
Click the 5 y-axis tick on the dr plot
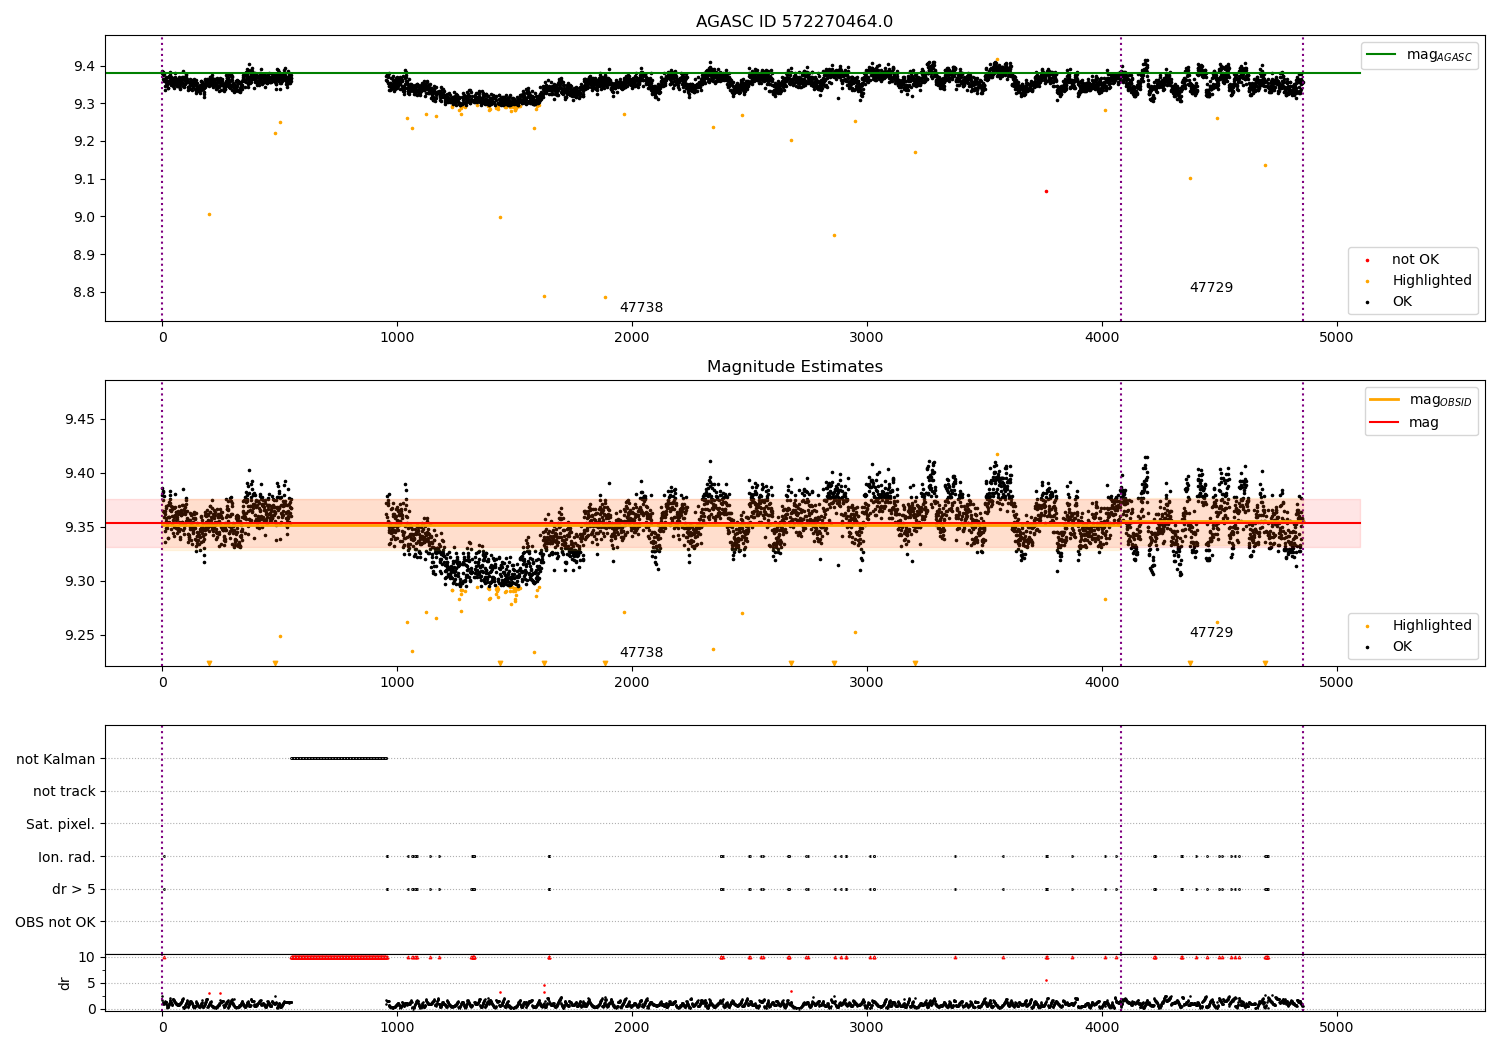click(91, 983)
